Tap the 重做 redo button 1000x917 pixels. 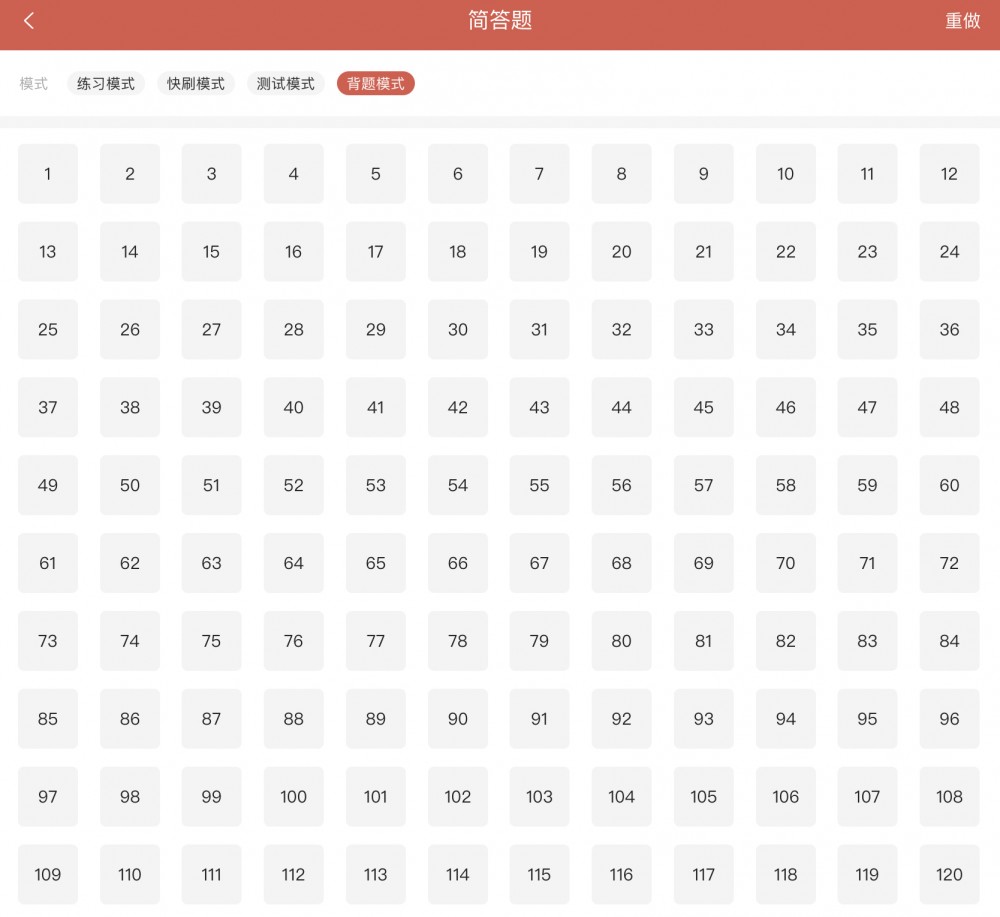pos(962,21)
